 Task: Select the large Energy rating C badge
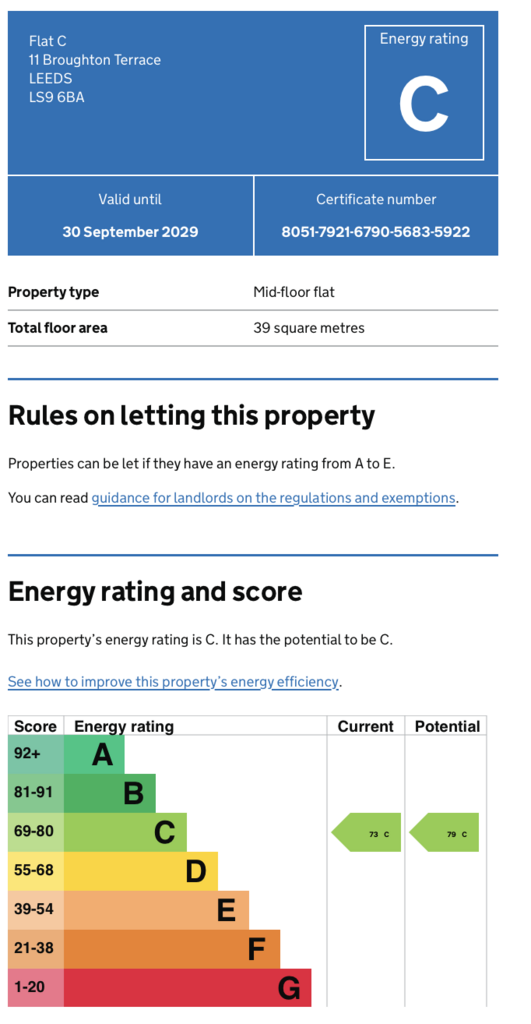tap(424, 93)
